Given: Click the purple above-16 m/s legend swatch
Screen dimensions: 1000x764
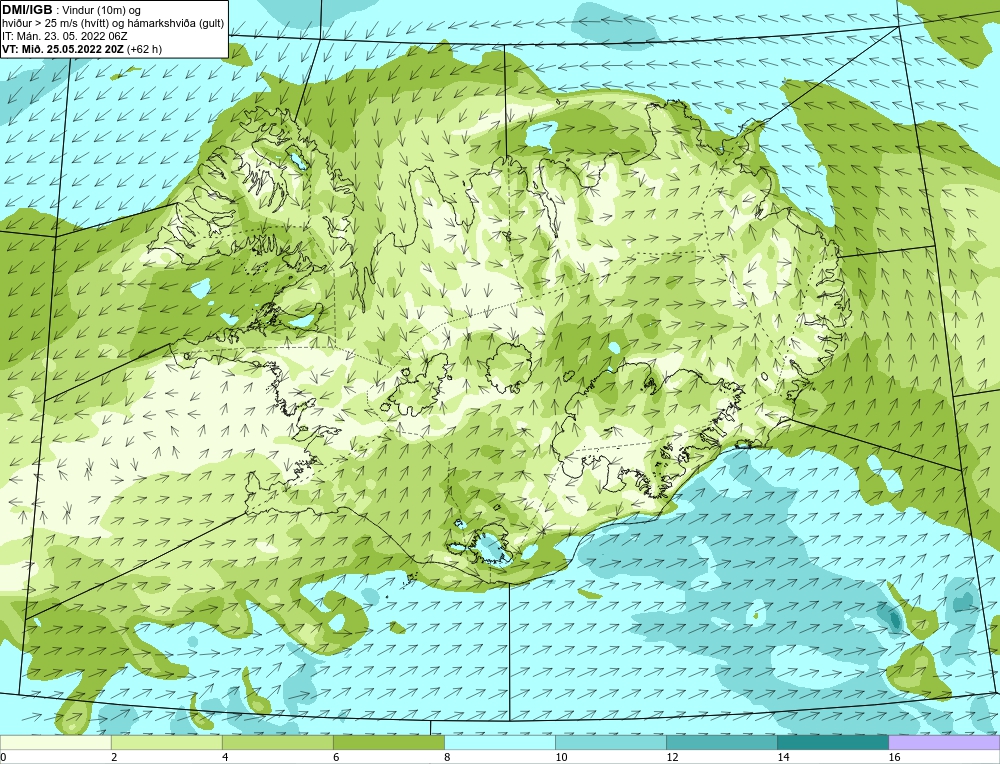Looking at the screenshot, I should click(x=944, y=743).
